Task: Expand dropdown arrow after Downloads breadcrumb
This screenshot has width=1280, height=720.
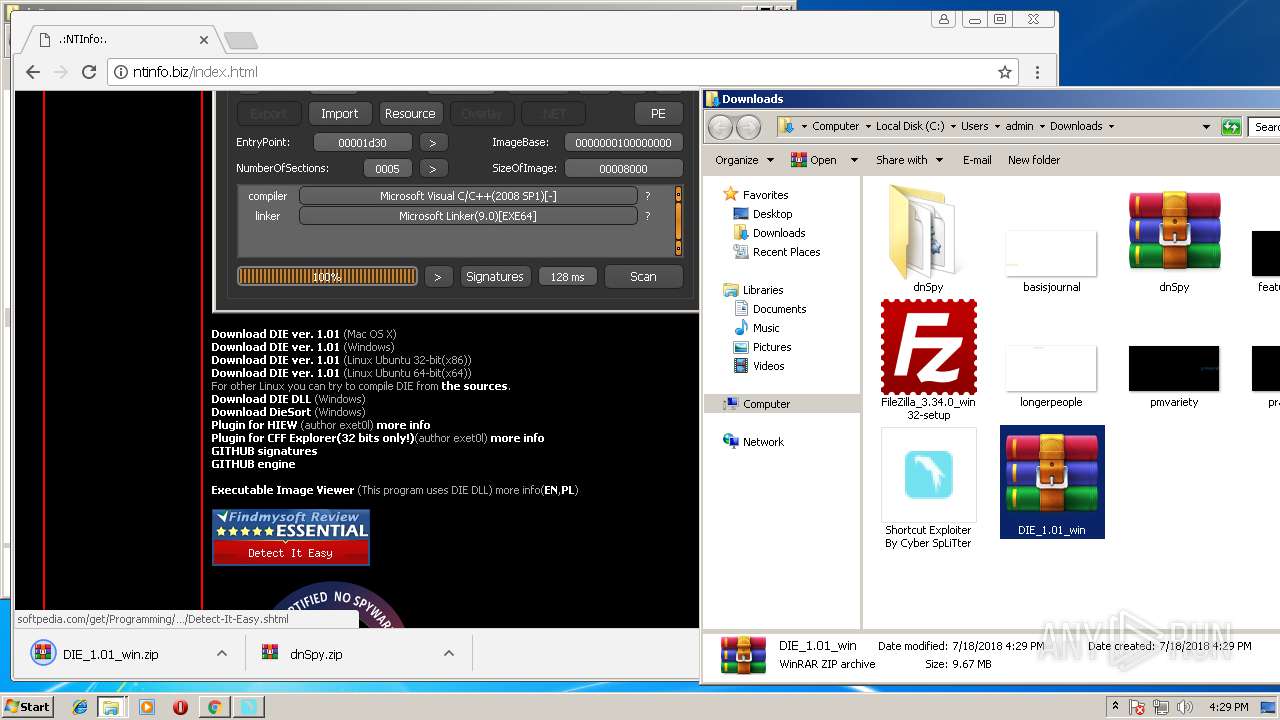Action: click(1110, 127)
